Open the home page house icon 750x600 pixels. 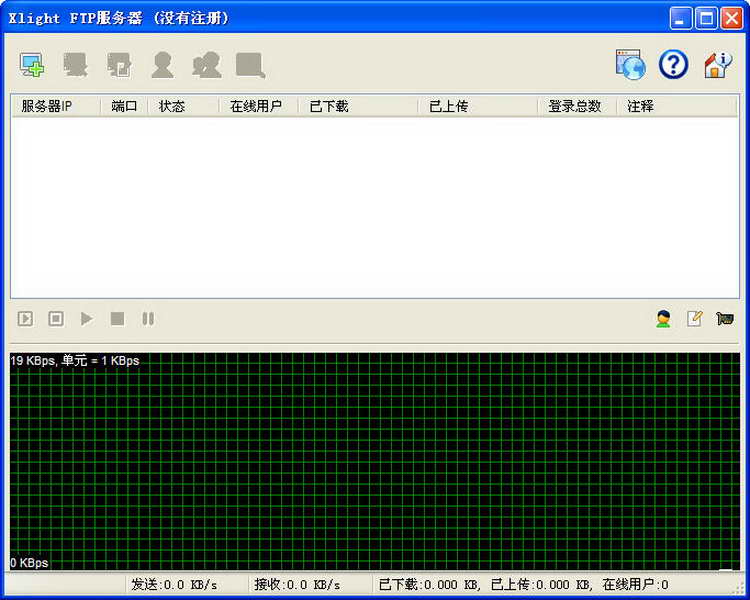717,65
